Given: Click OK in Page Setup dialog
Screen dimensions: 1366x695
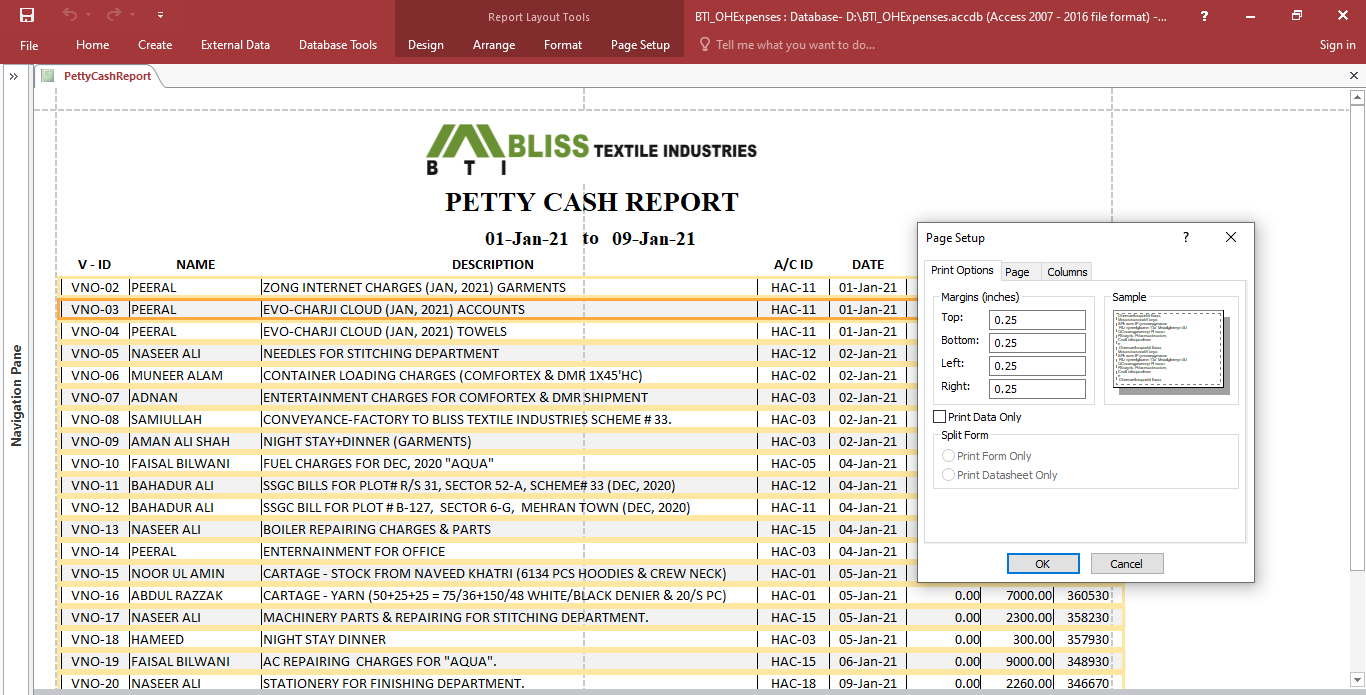Looking at the screenshot, I should [x=1043, y=564].
